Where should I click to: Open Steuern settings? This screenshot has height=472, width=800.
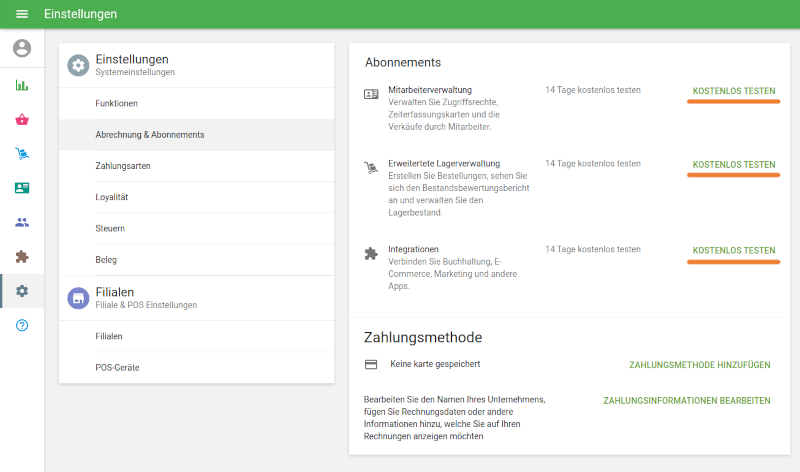[x=196, y=229]
